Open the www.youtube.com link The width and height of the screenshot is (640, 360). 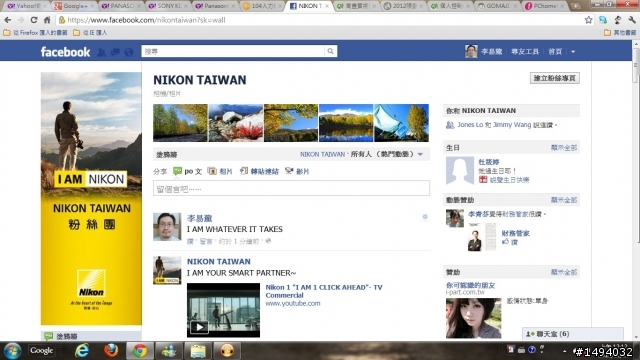(293, 303)
